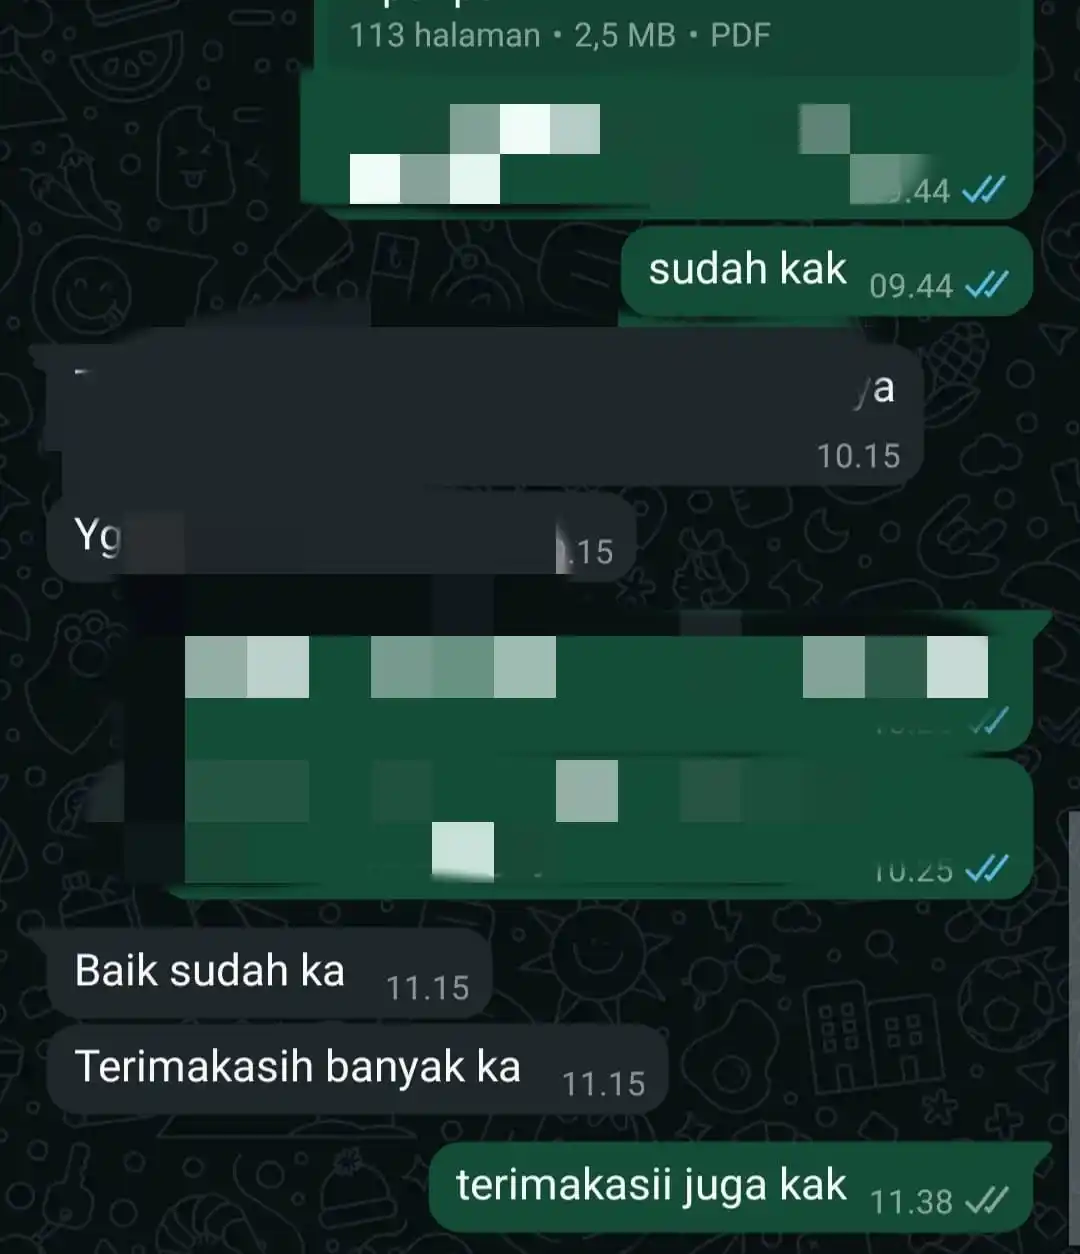The image size is (1080, 1254).
Task: Tap the 11.38 timestamp
Action: pyautogui.click(x=911, y=1201)
